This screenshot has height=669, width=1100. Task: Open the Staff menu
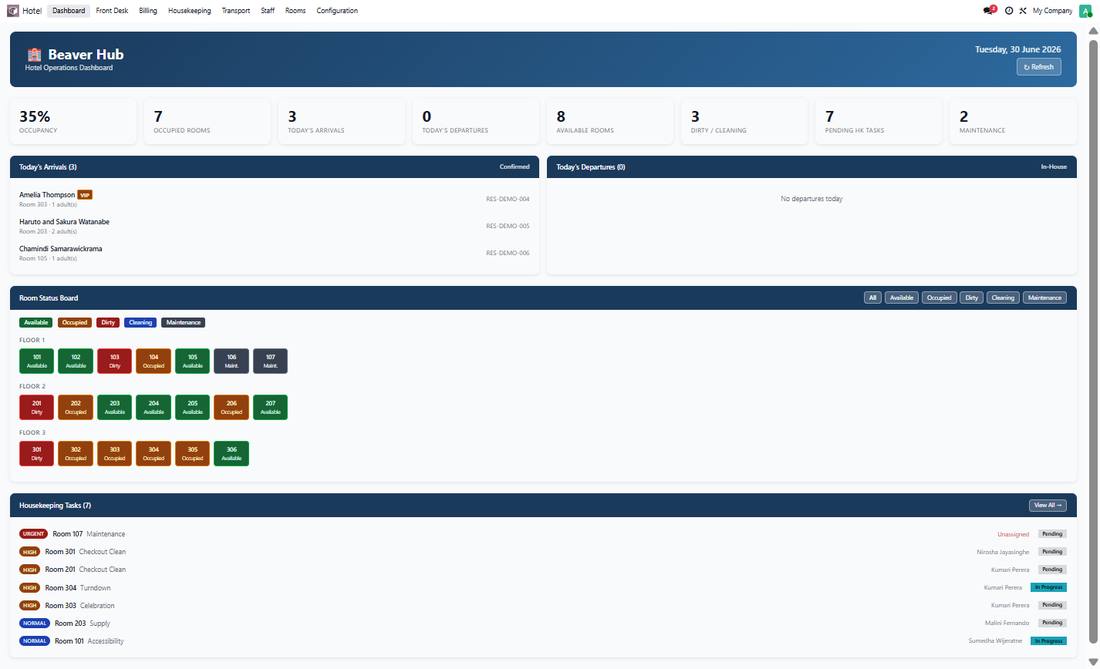pyautogui.click(x=268, y=11)
